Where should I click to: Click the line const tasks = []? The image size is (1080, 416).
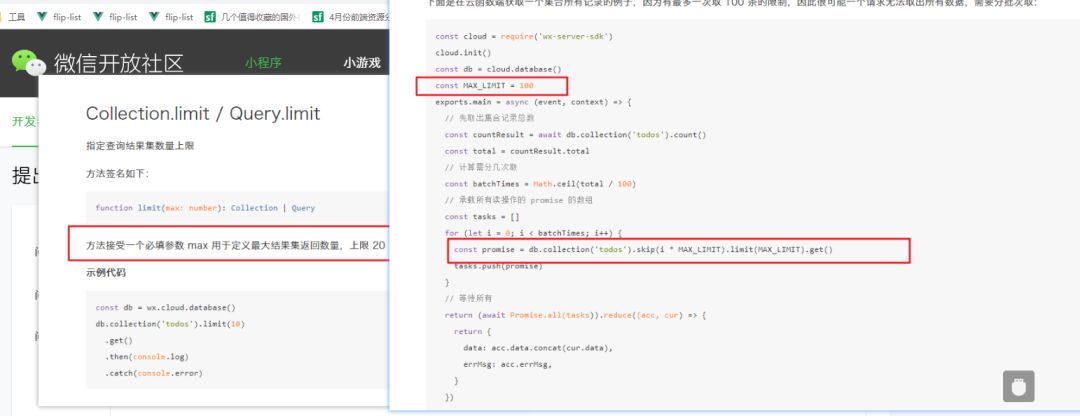[482, 217]
